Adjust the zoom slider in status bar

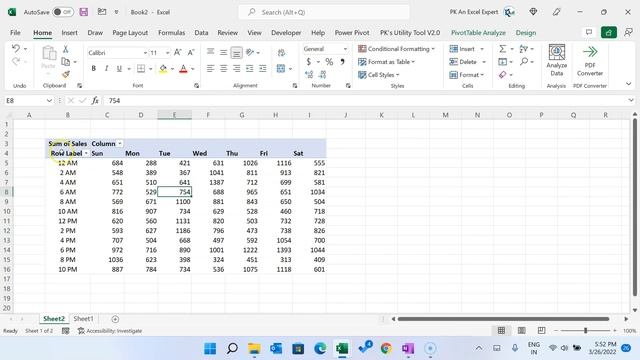(585, 330)
